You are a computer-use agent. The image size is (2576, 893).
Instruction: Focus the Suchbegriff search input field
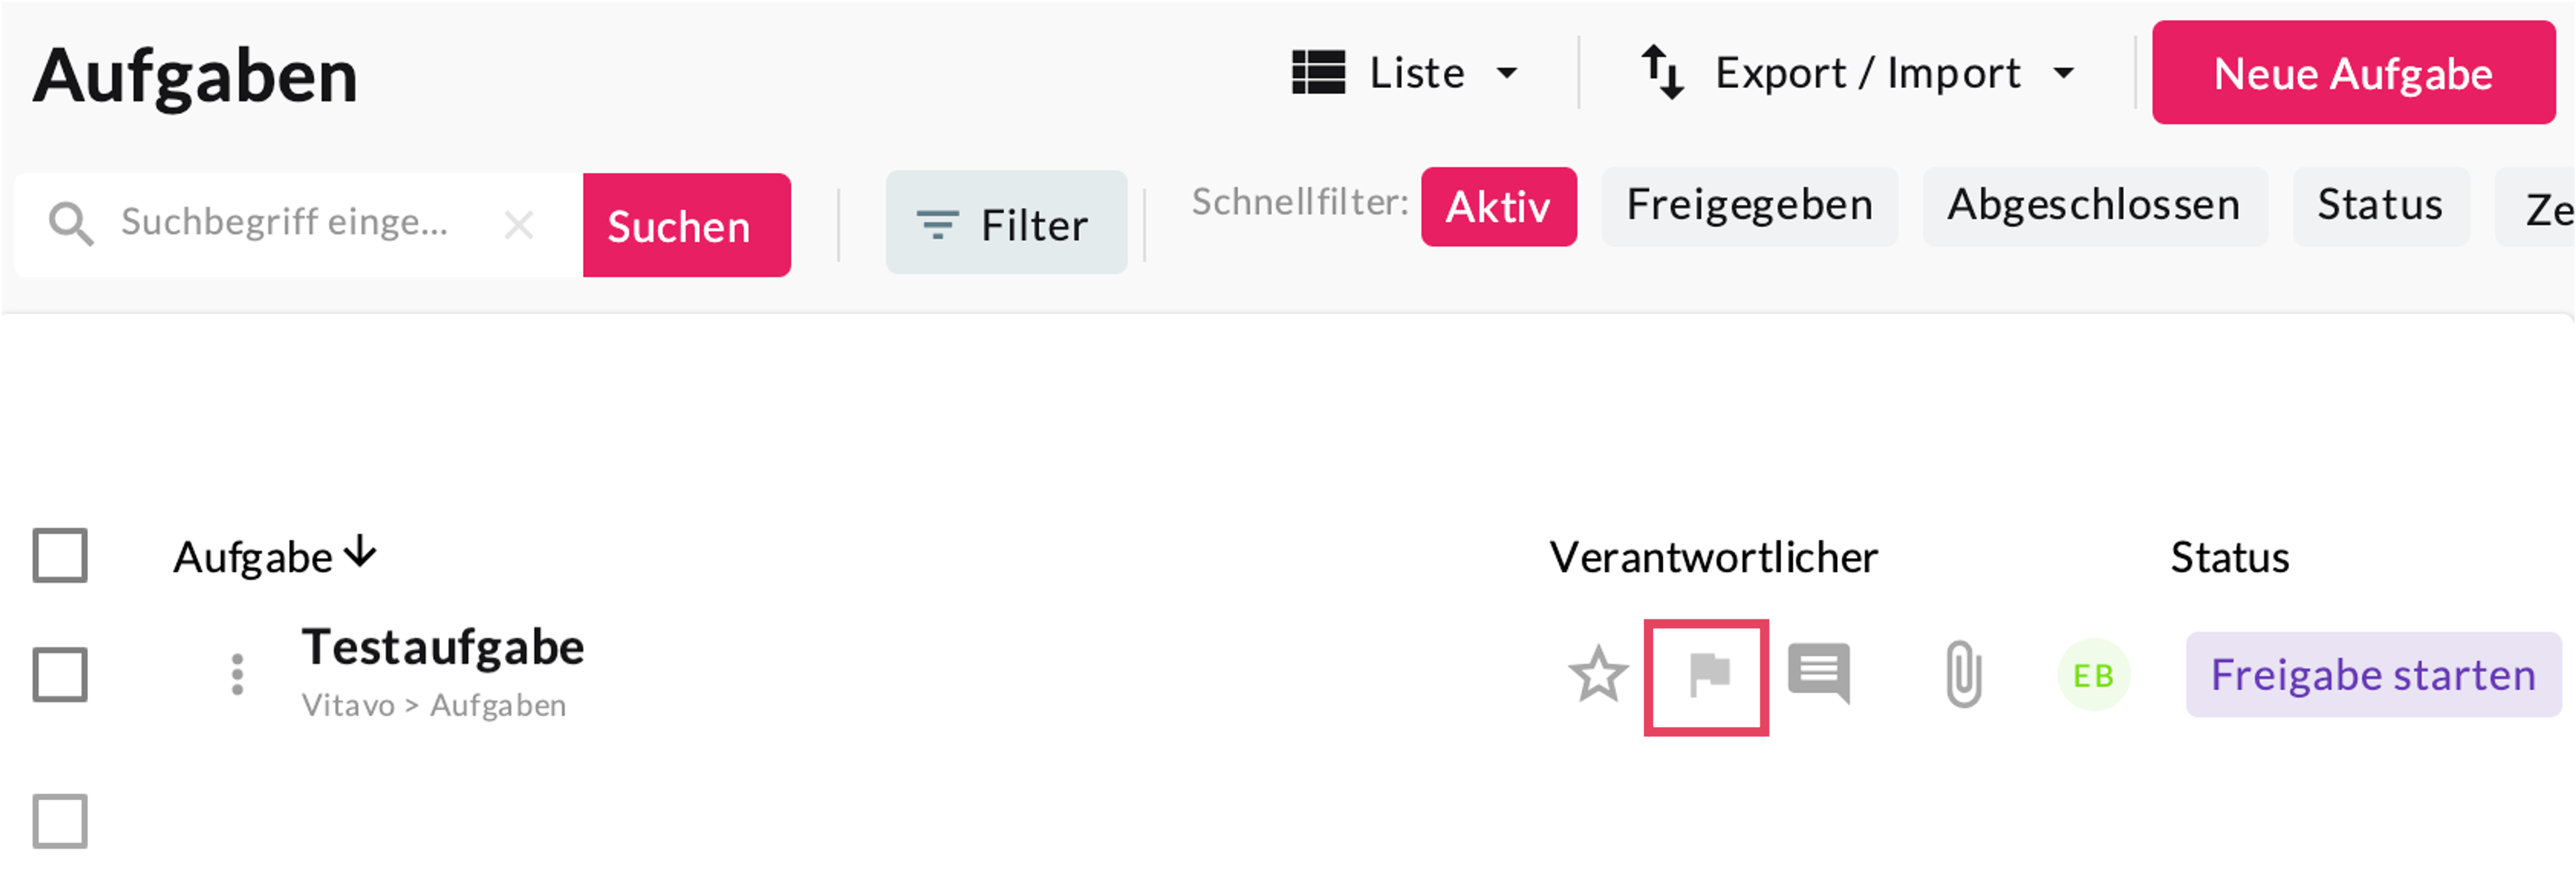click(290, 223)
